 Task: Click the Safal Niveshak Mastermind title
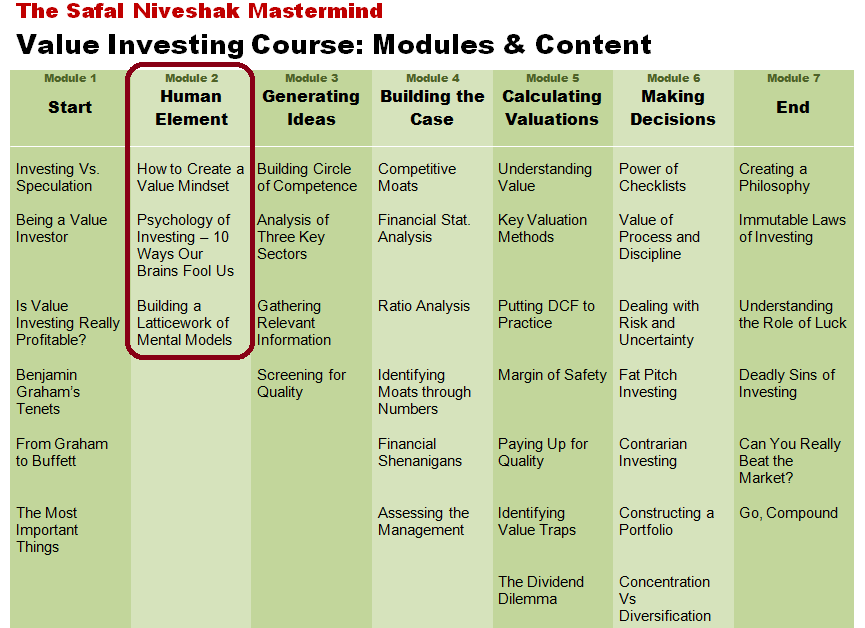tap(199, 10)
